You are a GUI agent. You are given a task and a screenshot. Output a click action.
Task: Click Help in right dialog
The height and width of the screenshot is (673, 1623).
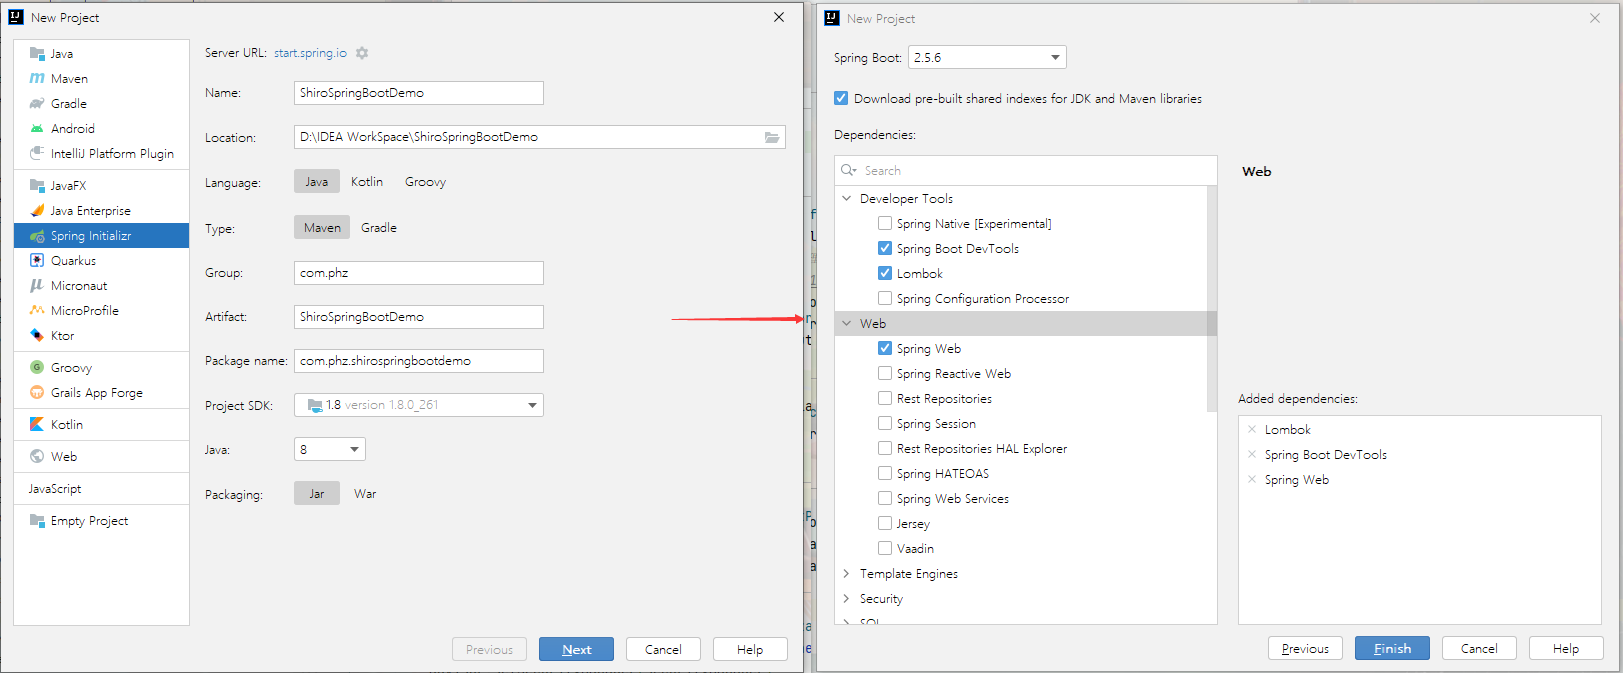(1566, 649)
